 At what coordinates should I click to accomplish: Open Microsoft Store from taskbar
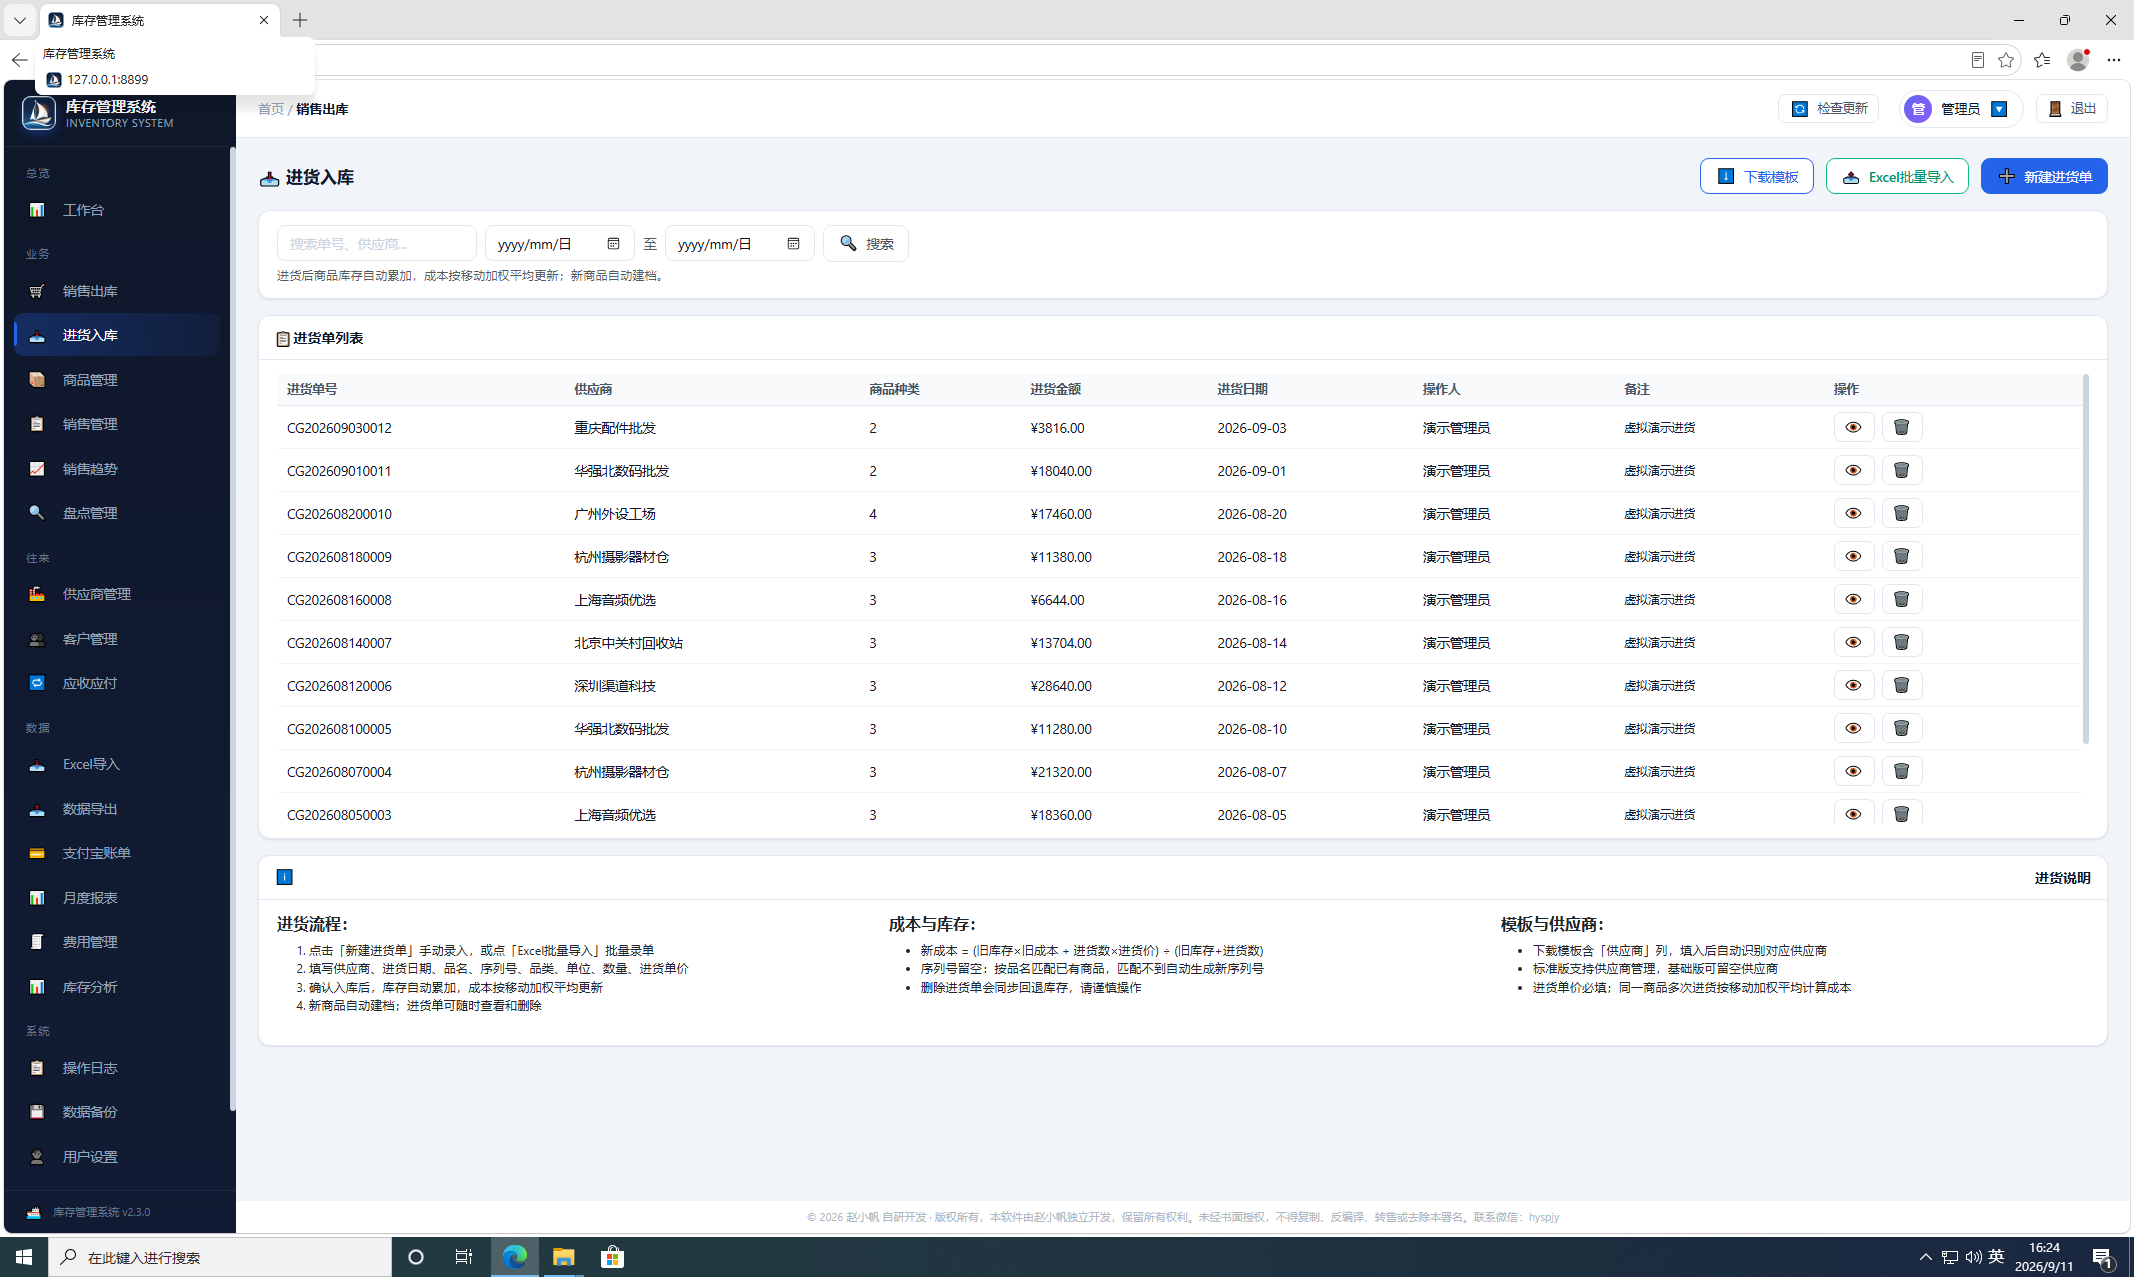tap(612, 1257)
